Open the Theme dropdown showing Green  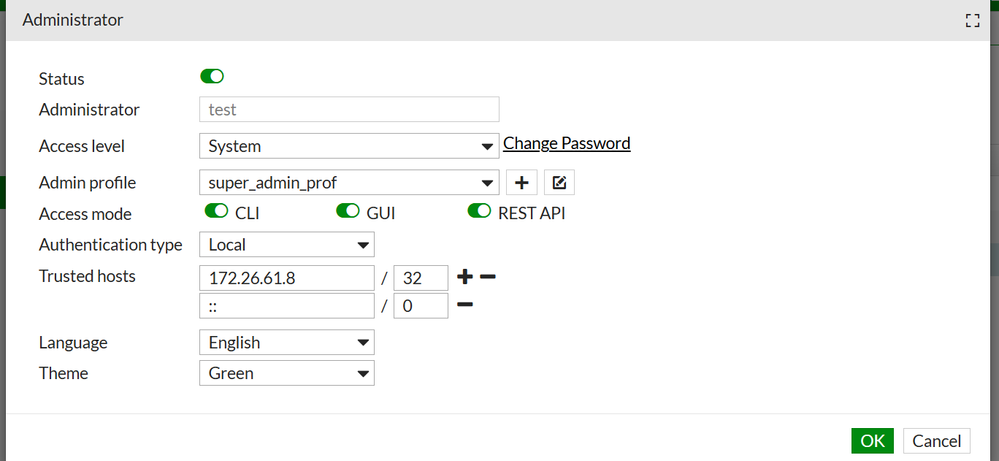286,373
